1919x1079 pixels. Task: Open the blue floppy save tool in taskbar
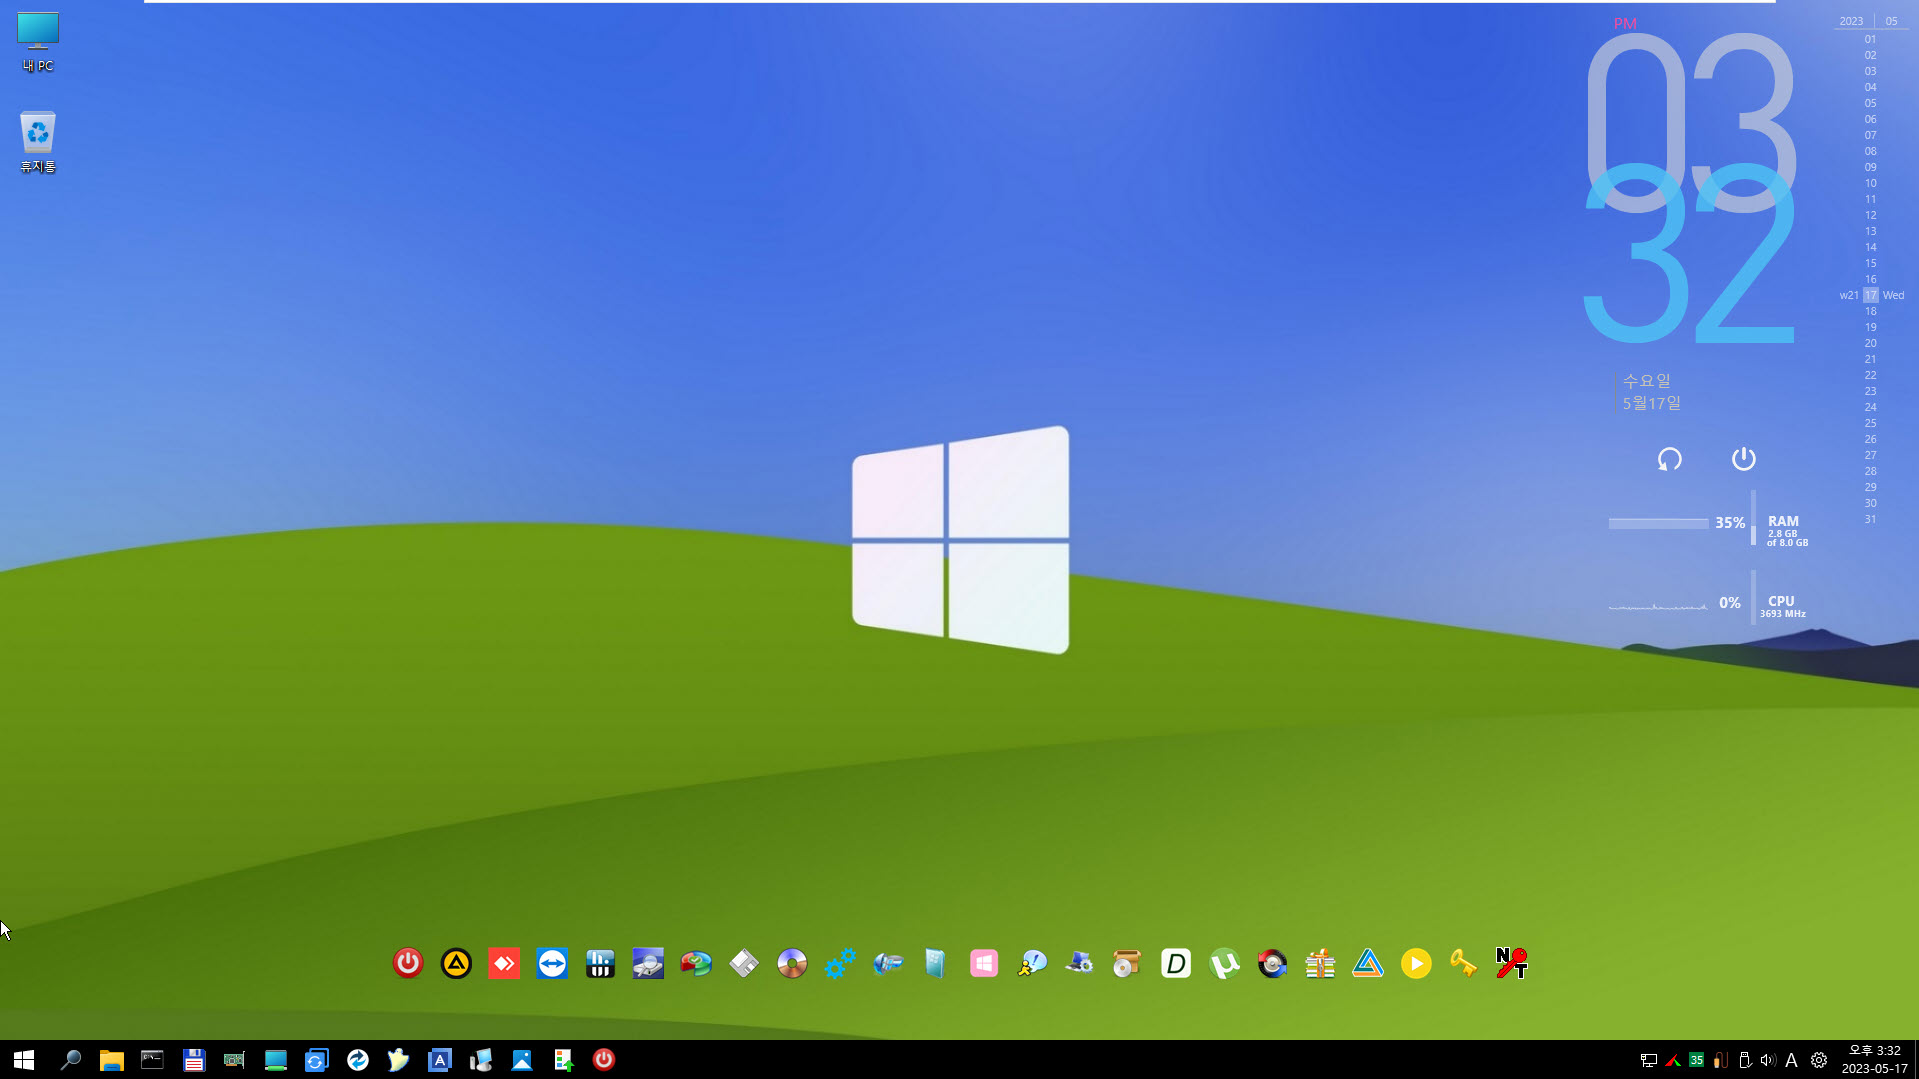[x=193, y=1060]
